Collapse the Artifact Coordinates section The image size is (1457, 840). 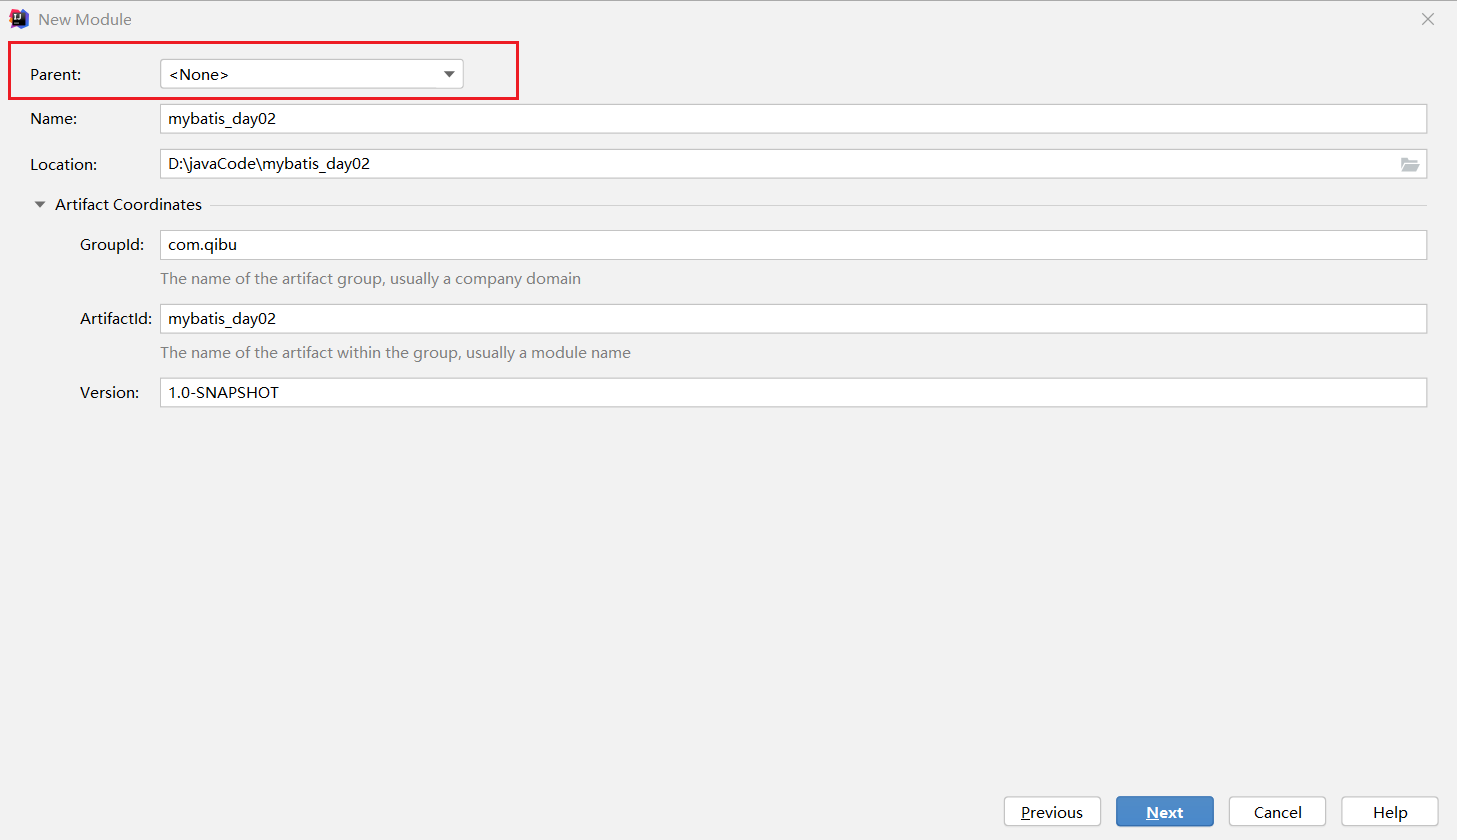pyautogui.click(x=40, y=205)
